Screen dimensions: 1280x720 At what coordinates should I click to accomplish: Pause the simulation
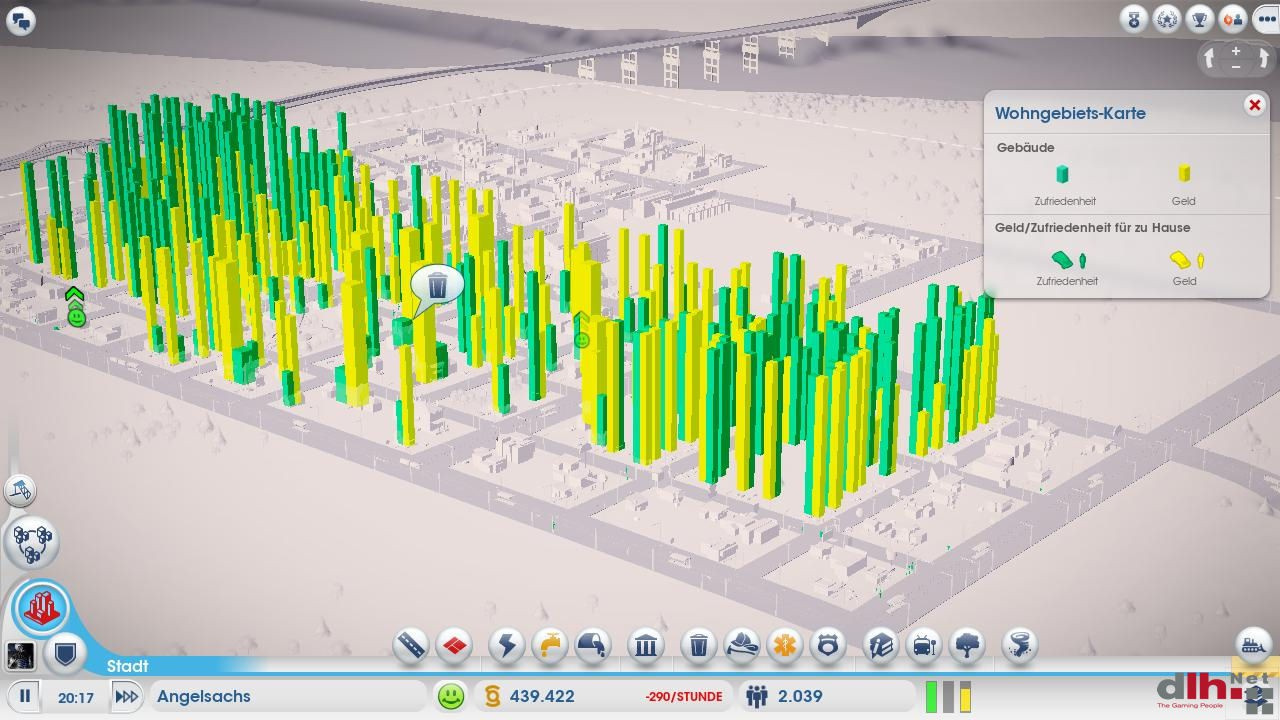[x=25, y=696]
